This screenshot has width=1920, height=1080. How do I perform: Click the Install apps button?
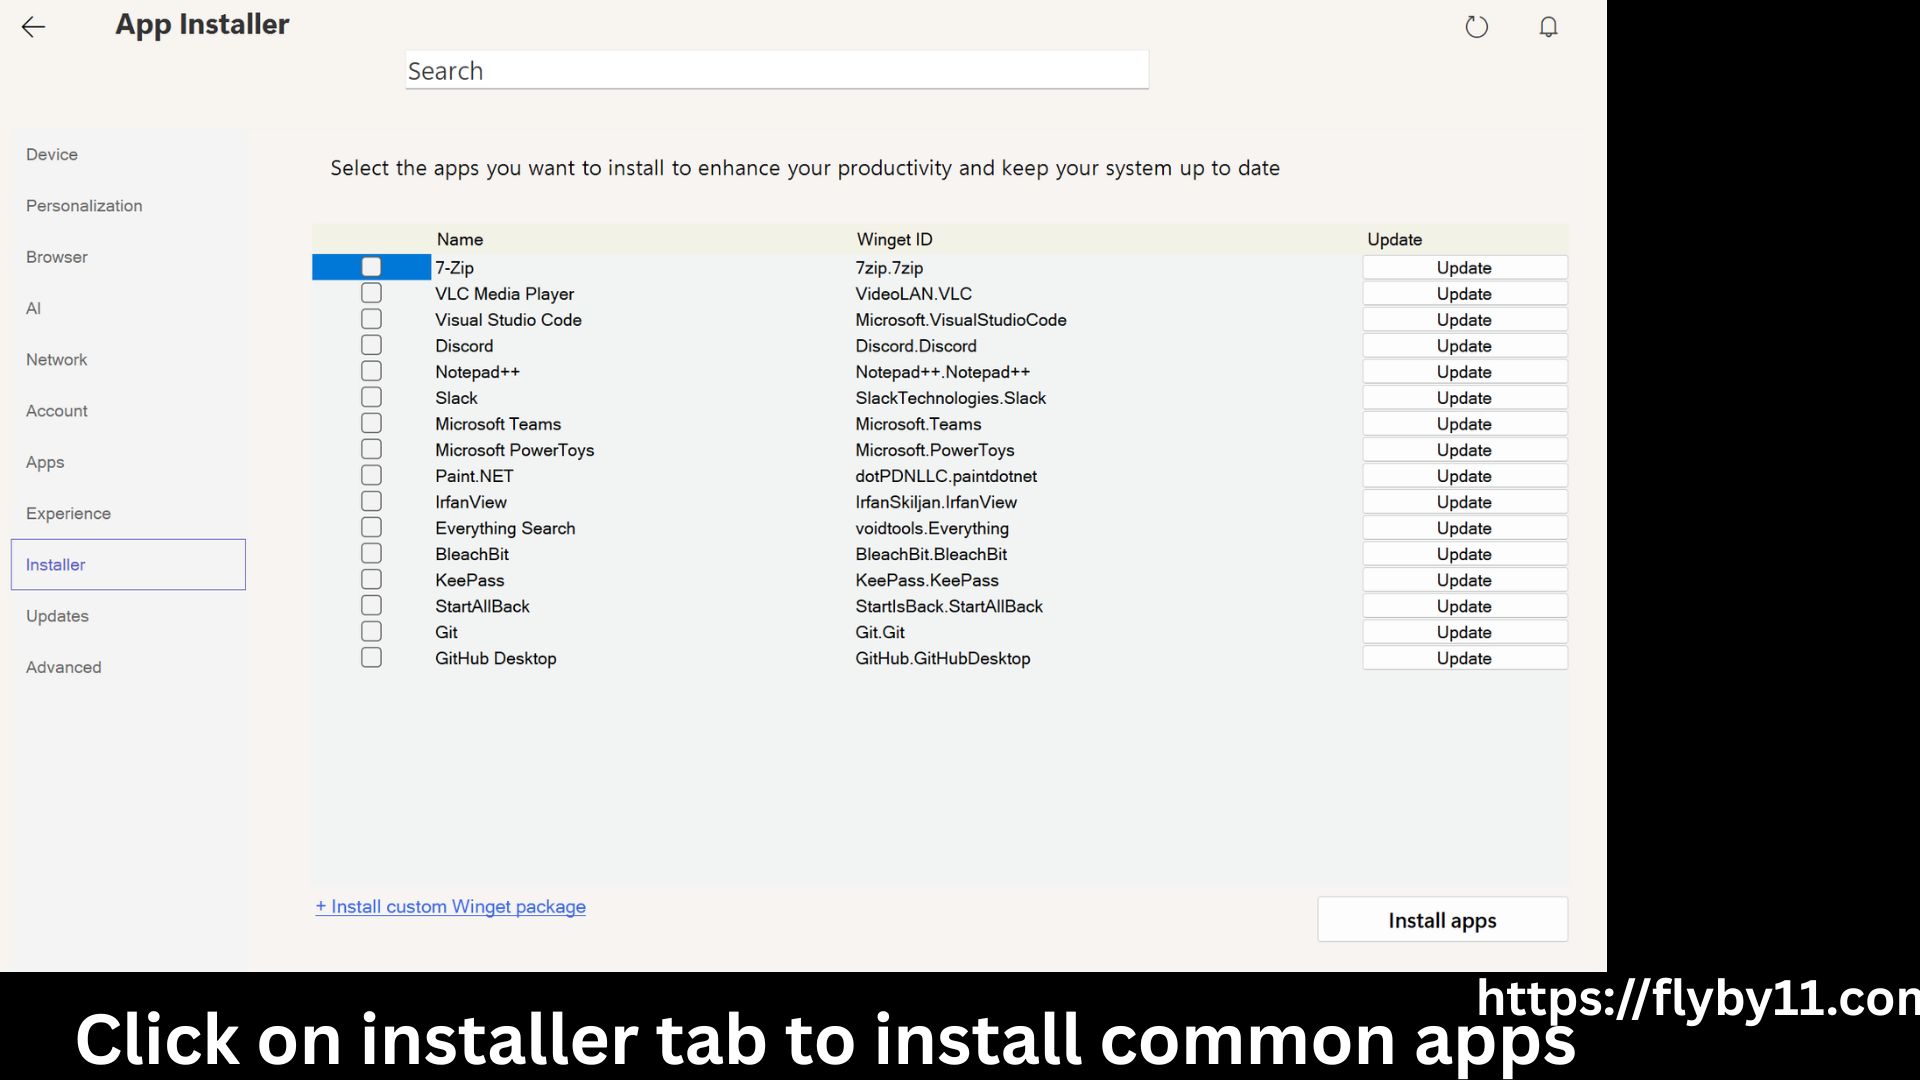click(x=1441, y=919)
